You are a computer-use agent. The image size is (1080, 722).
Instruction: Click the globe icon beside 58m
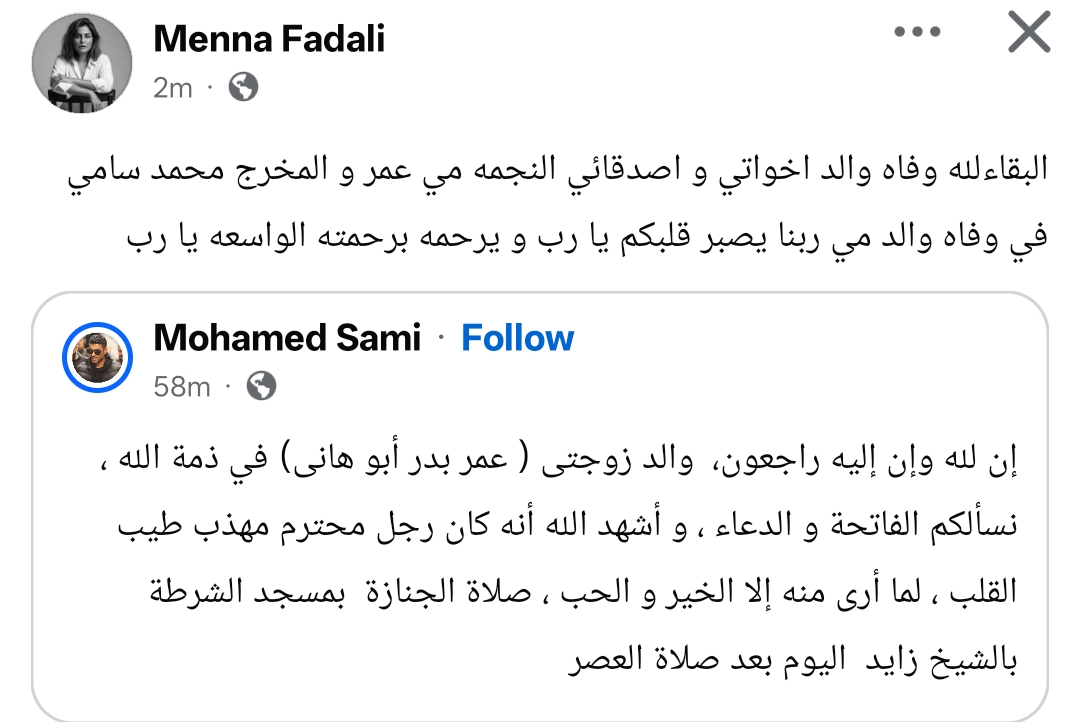[x=261, y=386]
